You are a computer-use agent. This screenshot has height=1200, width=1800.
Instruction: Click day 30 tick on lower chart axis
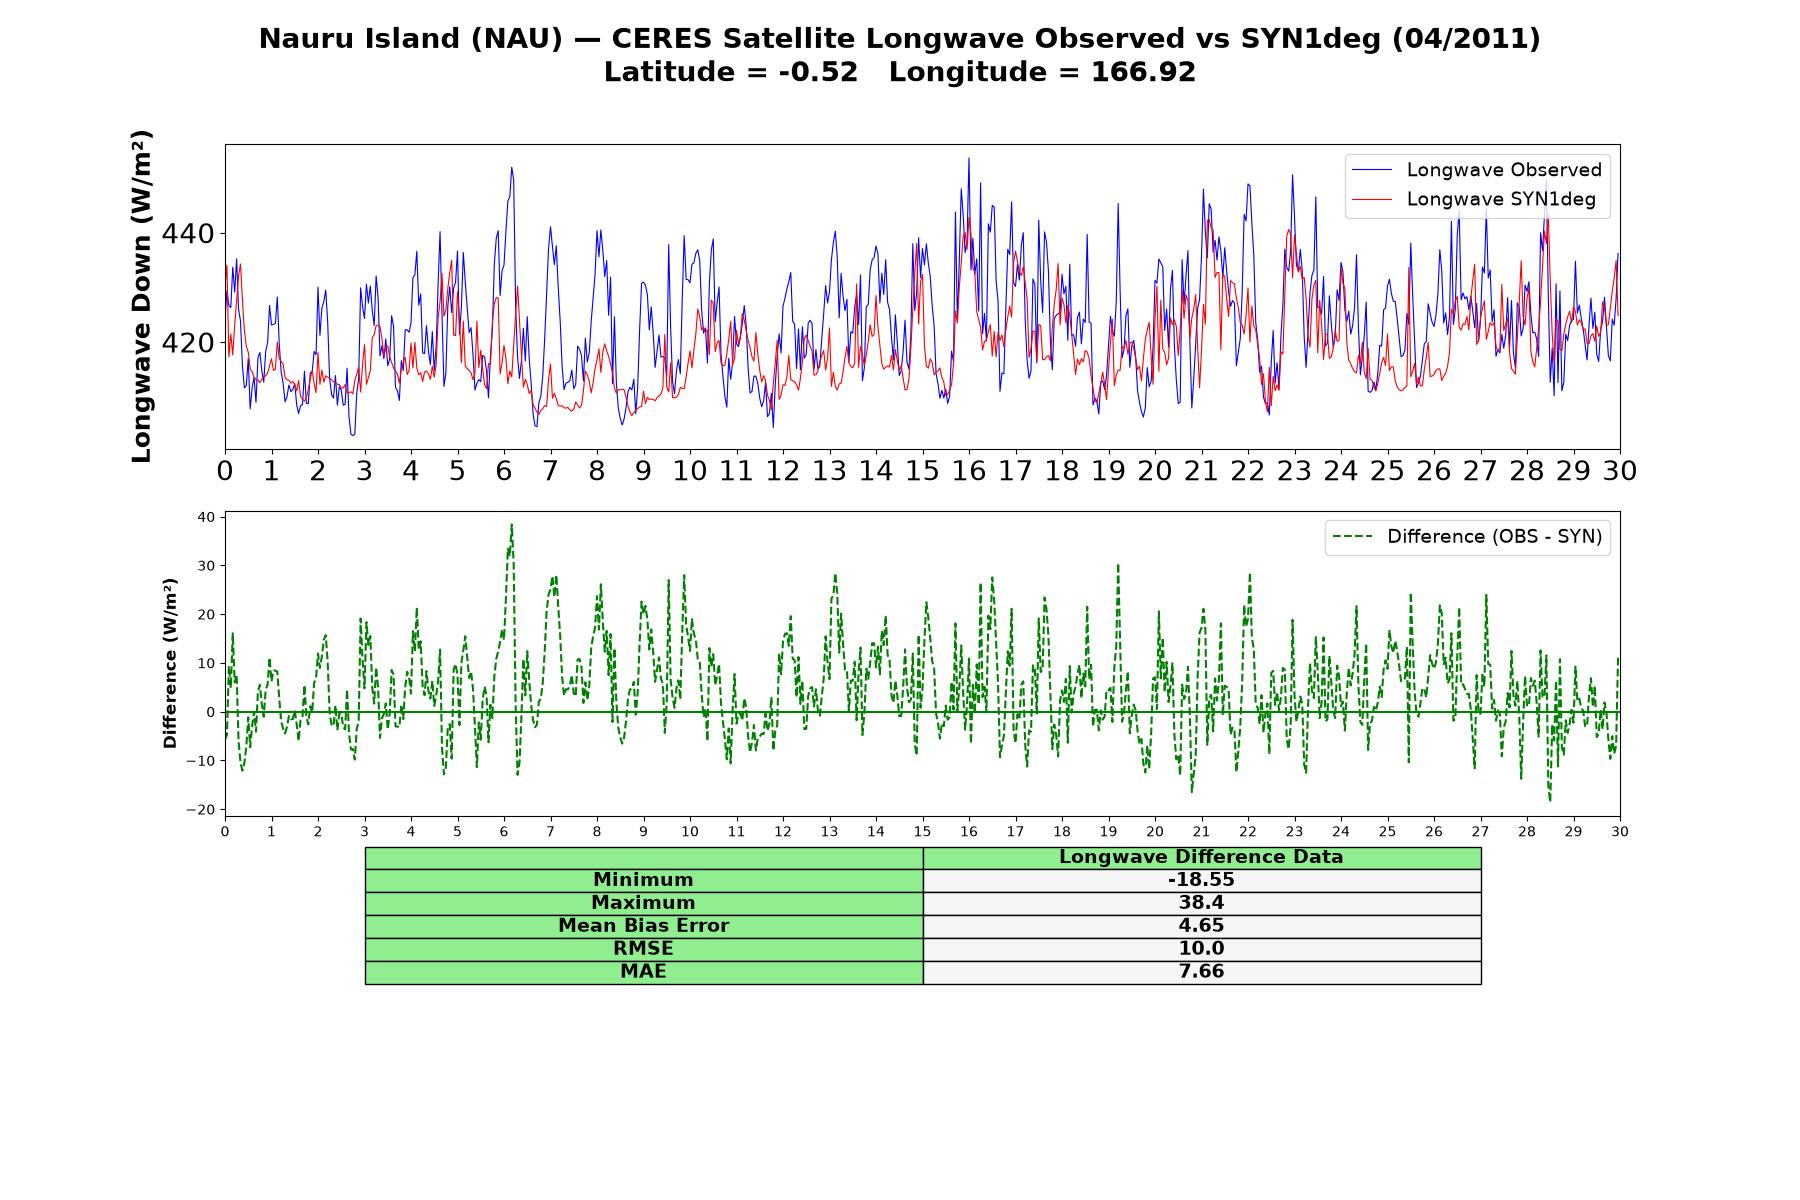1619,832
